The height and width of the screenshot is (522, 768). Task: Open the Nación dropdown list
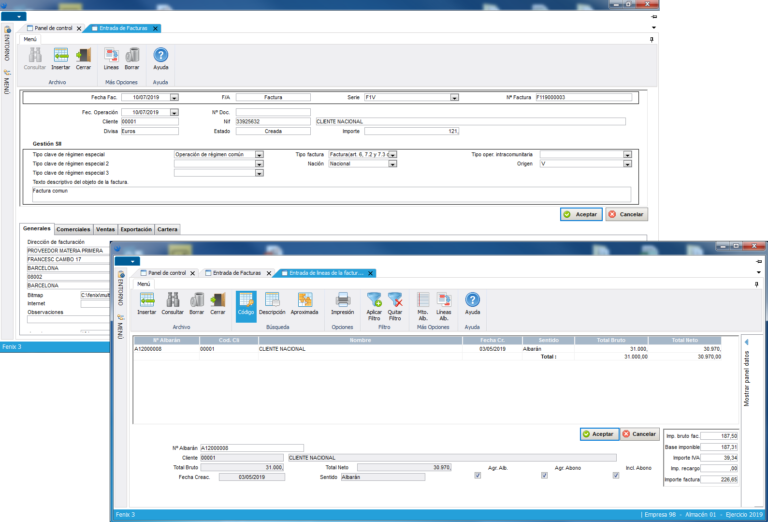[395, 164]
